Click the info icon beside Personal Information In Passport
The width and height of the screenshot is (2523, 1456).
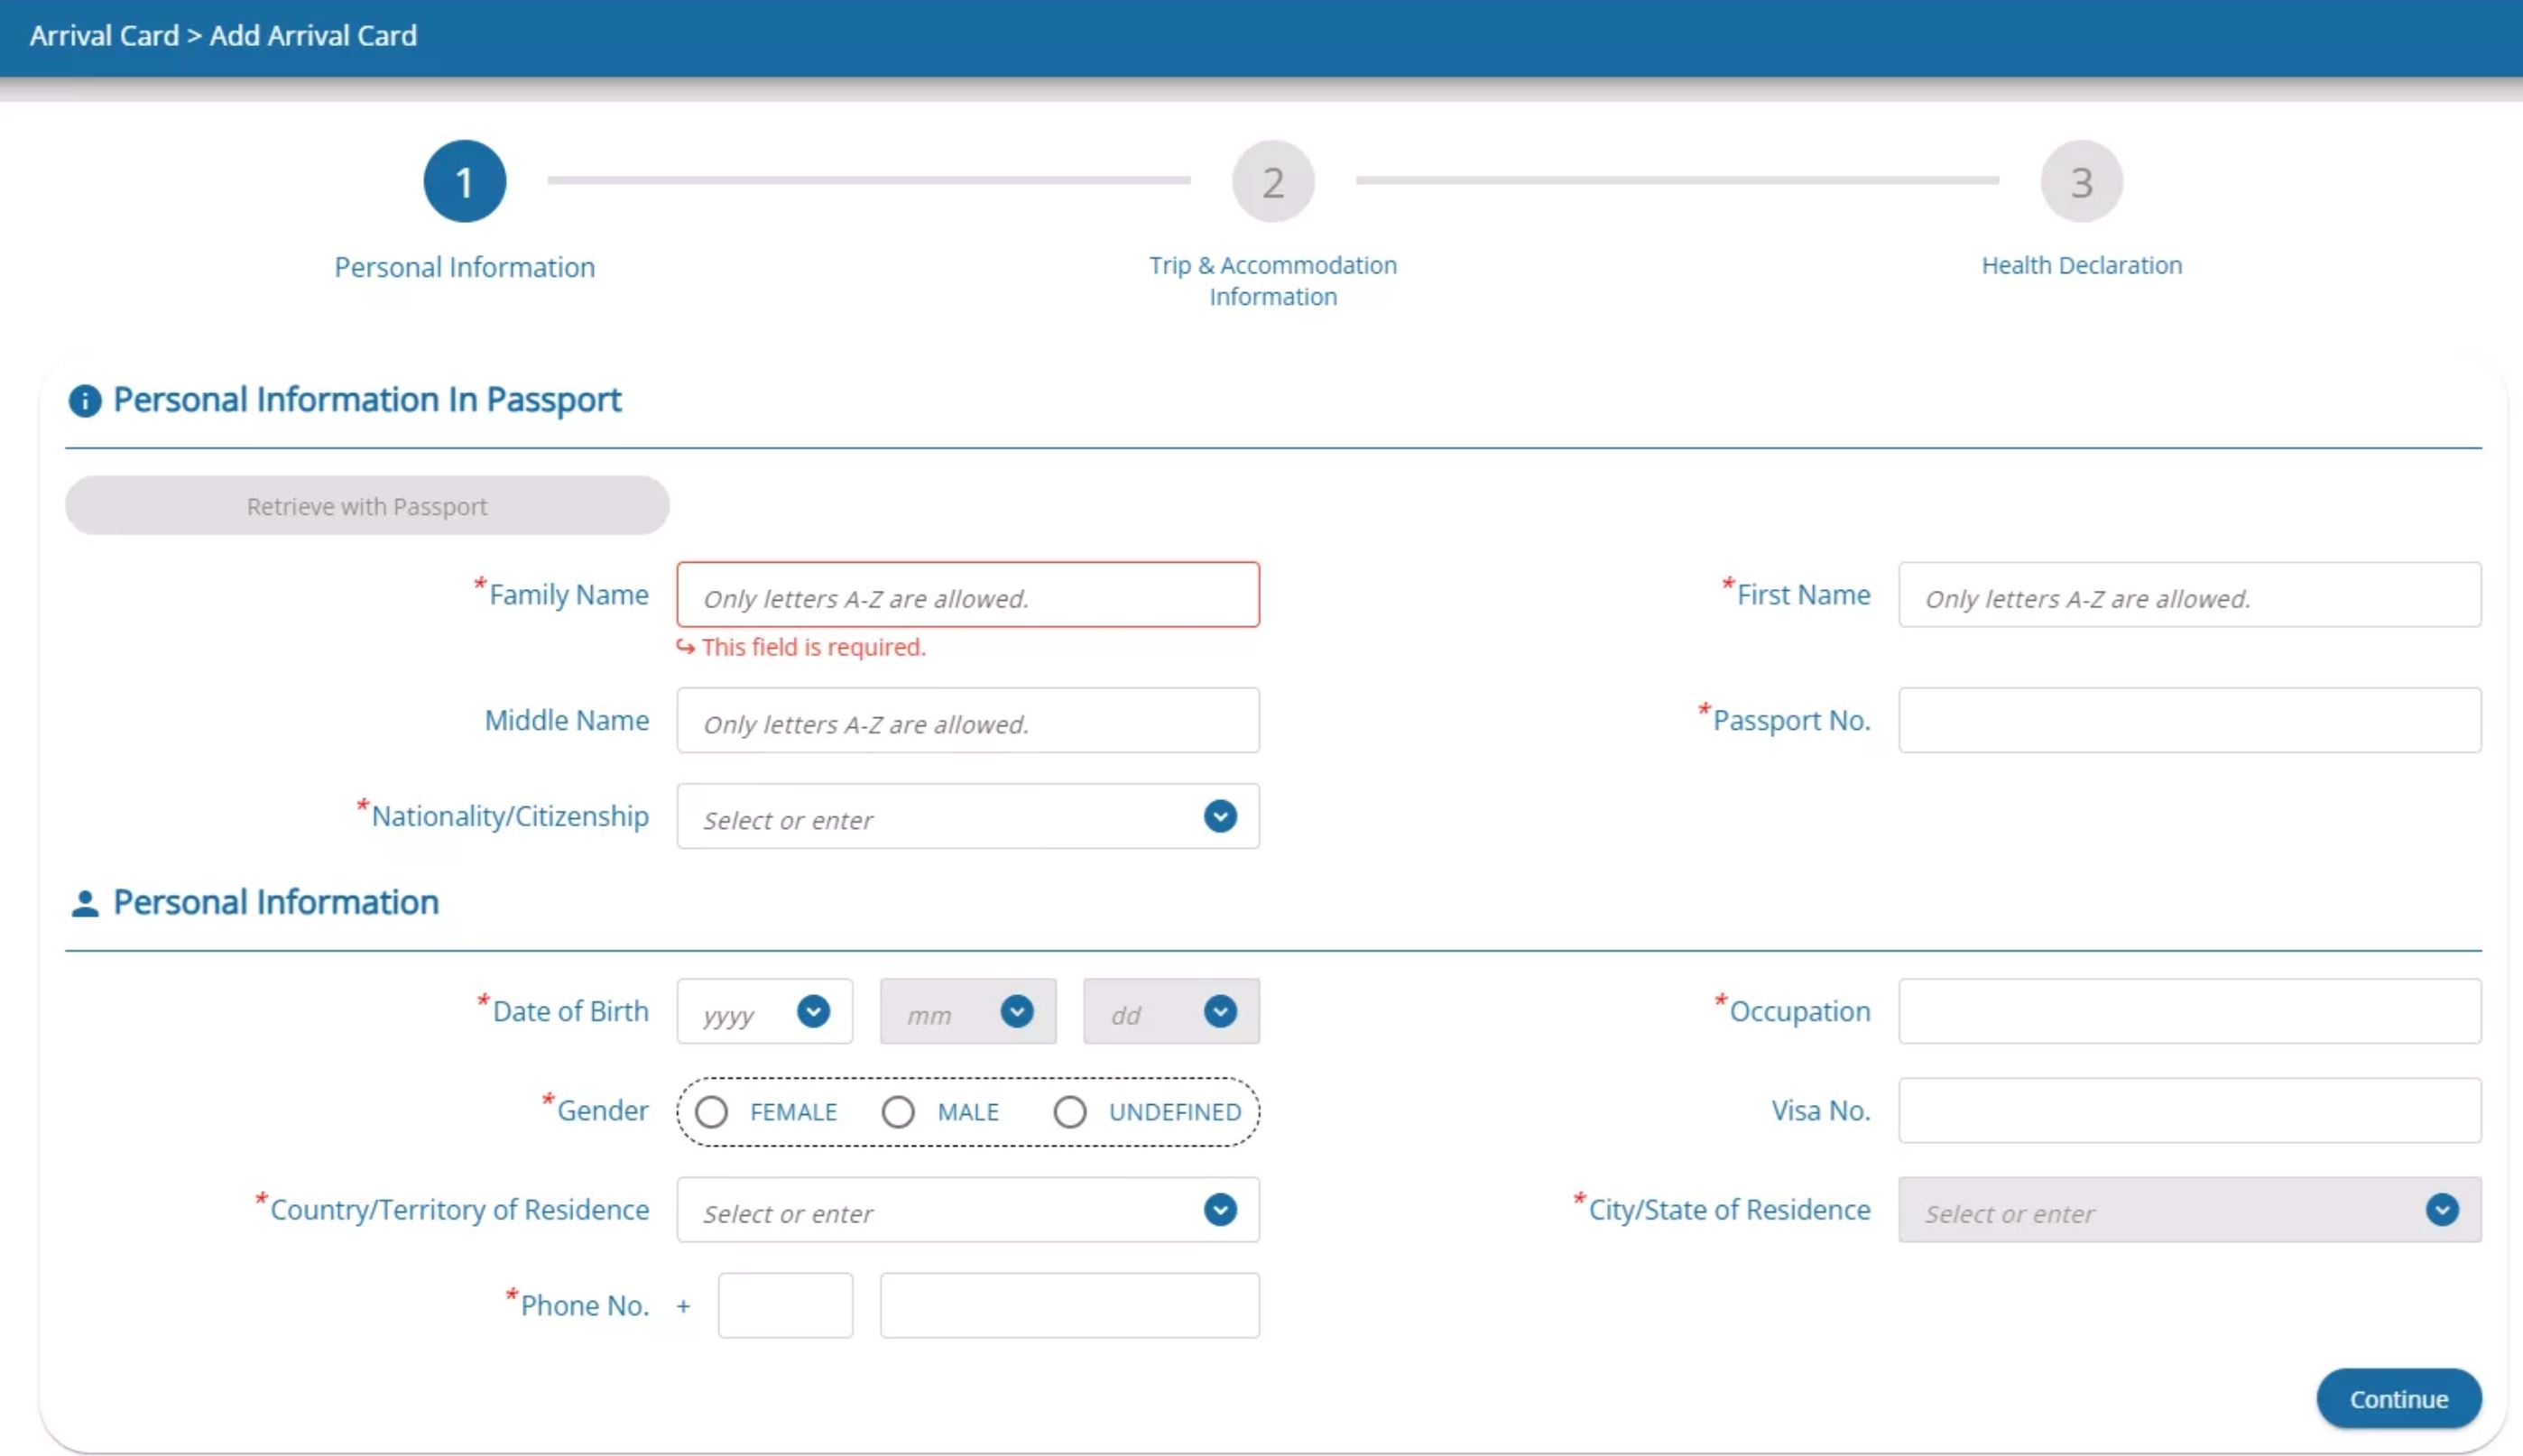[x=85, y=401]
